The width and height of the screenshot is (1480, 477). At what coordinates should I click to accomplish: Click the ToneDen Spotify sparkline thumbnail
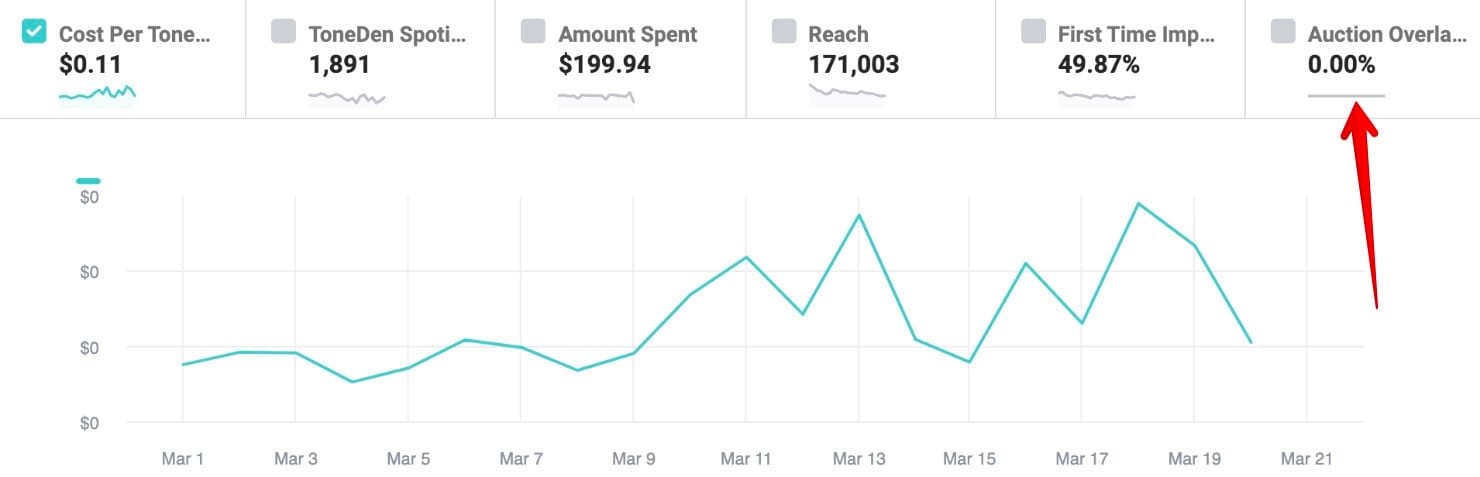pos(346,98)
